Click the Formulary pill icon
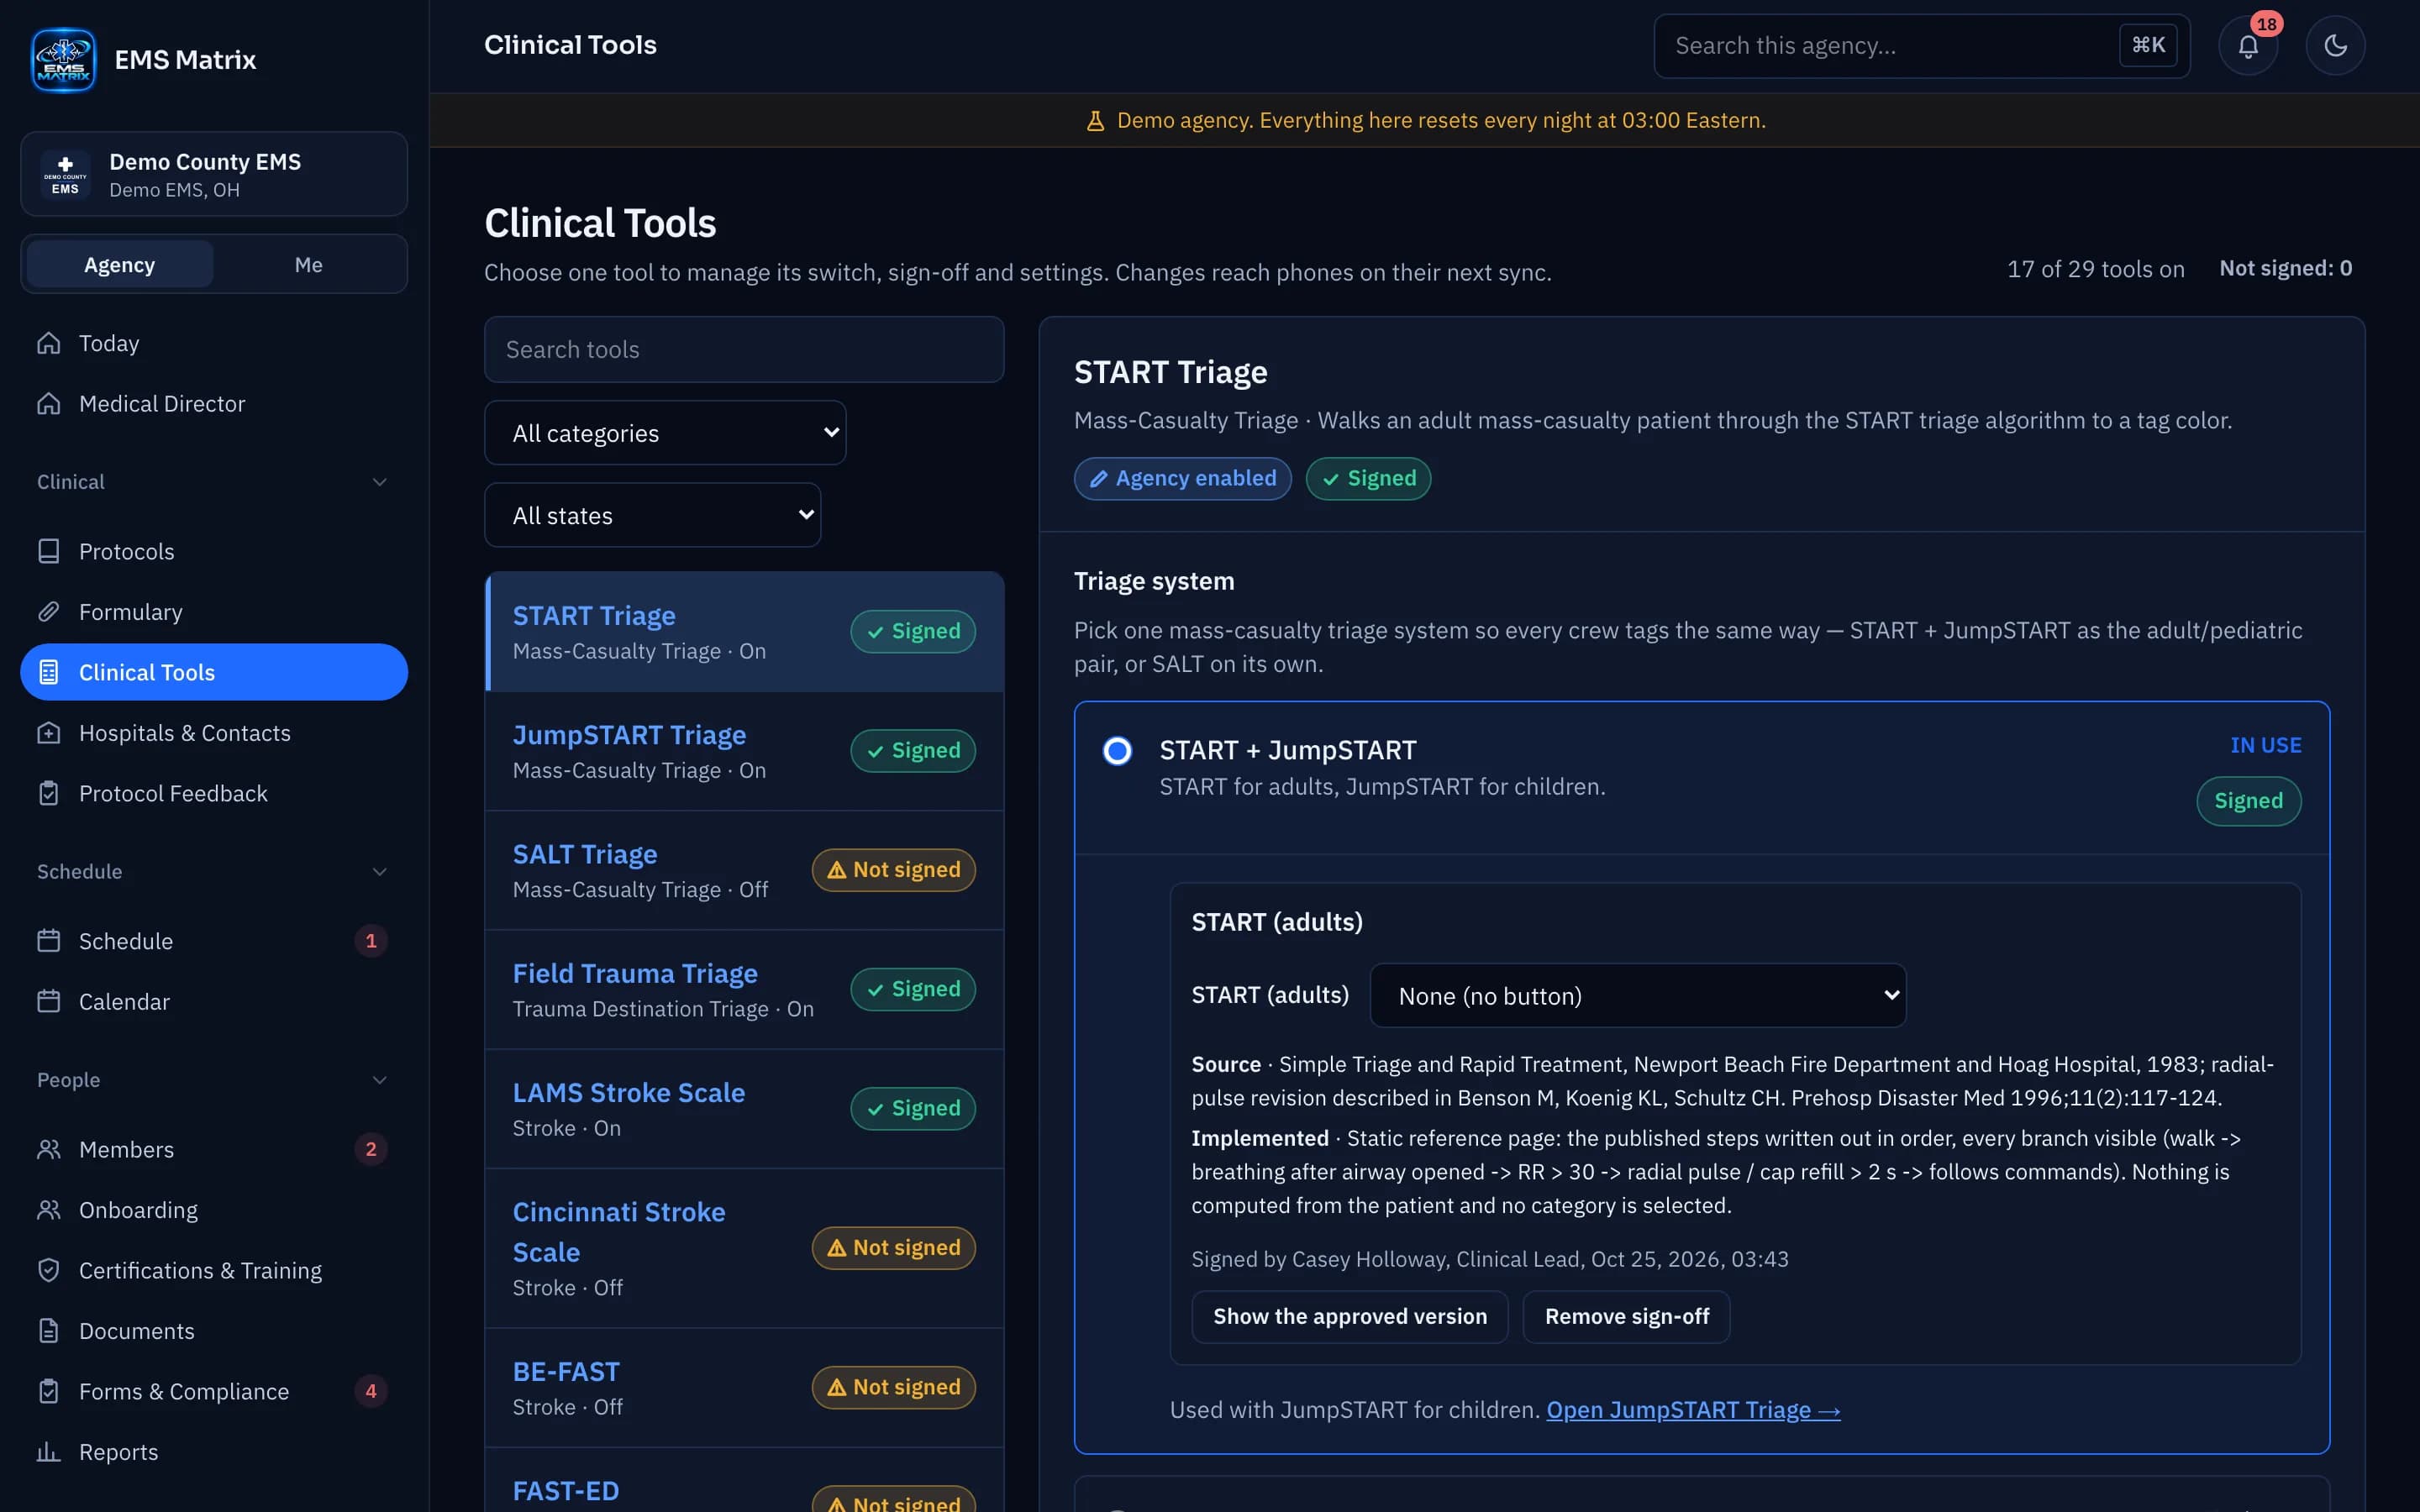This screenshot has height=1512, width=2420. click(x=49, y=612)
